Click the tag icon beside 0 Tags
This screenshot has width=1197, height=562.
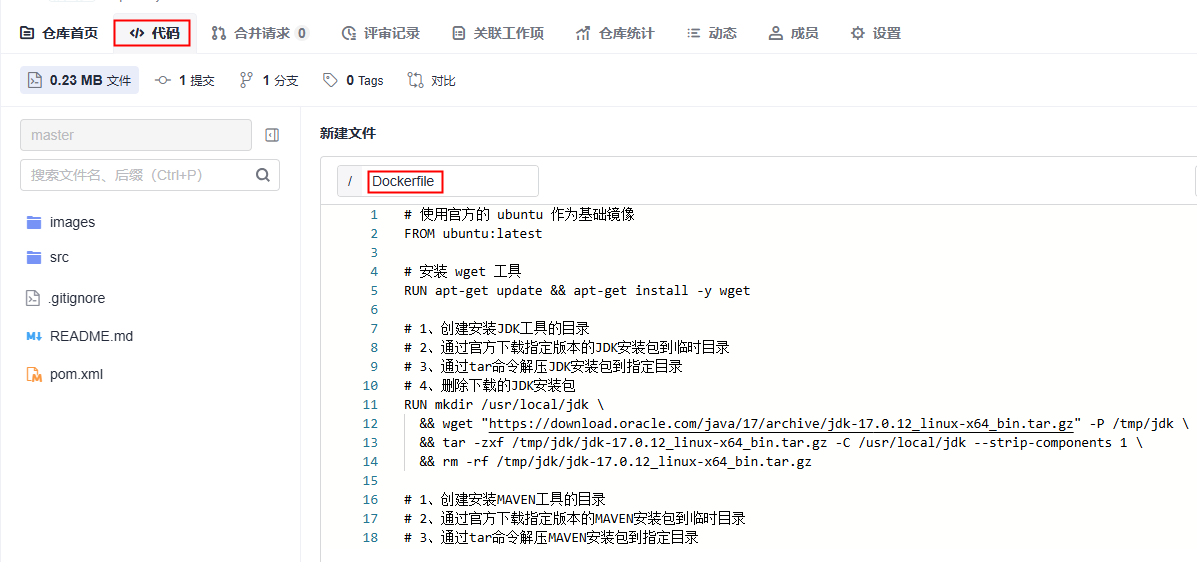point(331,80)
